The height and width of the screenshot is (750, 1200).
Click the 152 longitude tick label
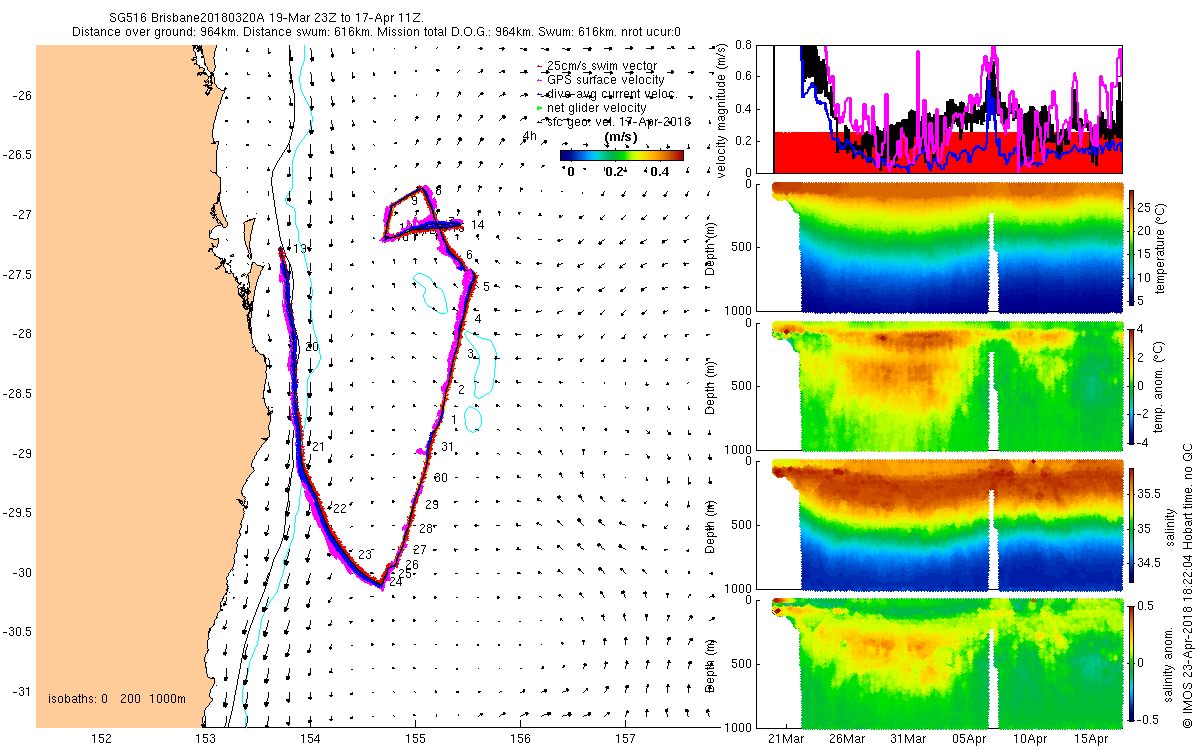click(x=101, y=739)
